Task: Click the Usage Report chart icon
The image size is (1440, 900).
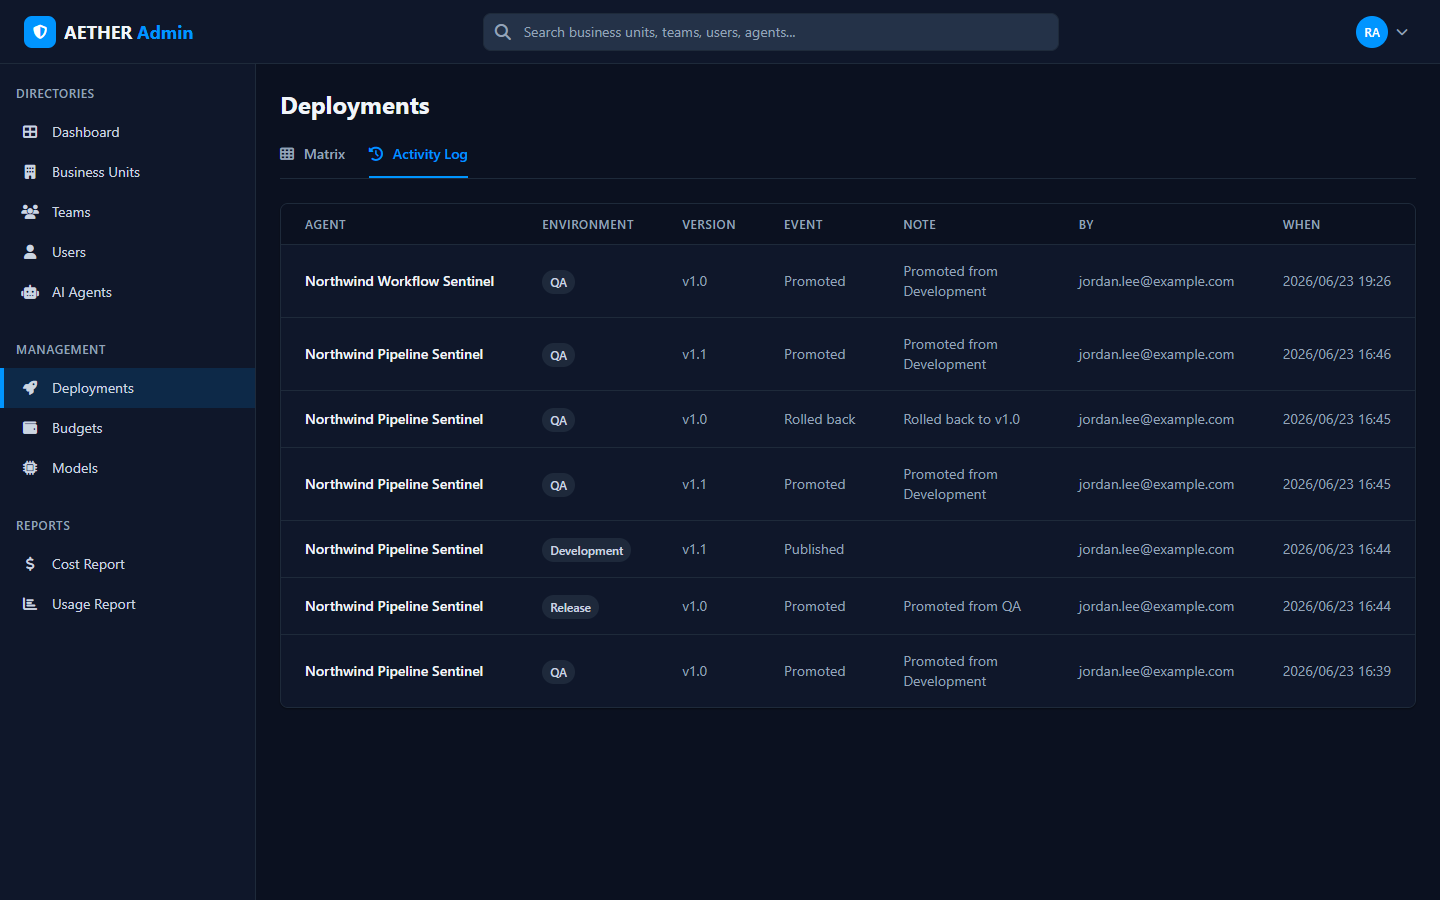Action: pos(30,604)
